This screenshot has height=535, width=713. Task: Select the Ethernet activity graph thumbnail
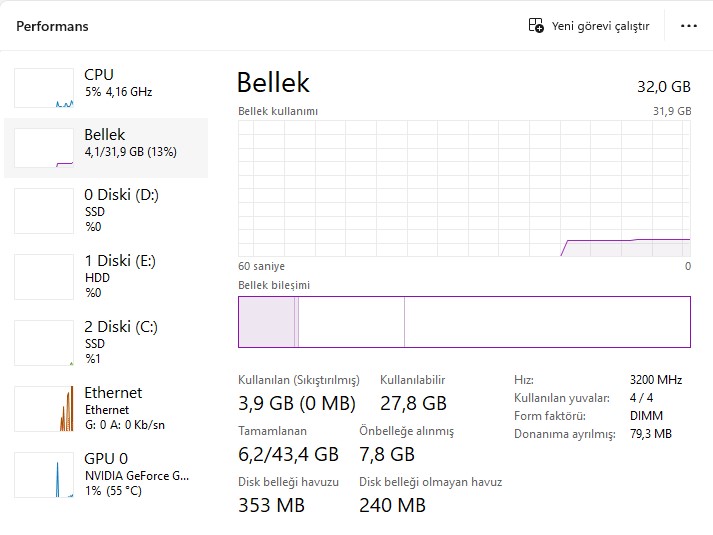point(44,409)
